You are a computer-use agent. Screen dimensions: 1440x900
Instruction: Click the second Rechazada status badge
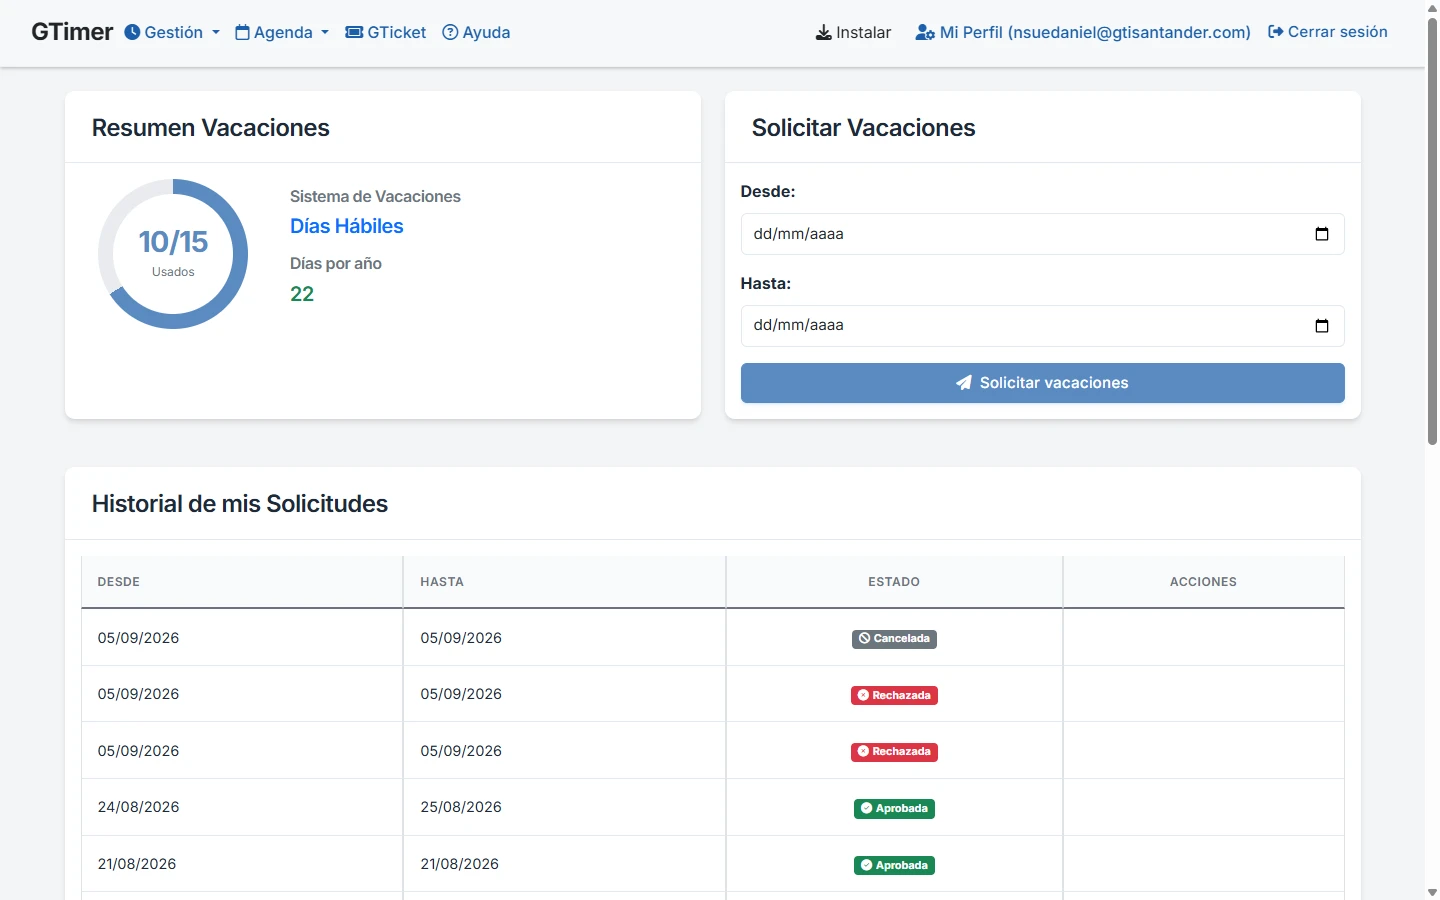(894, 752)
